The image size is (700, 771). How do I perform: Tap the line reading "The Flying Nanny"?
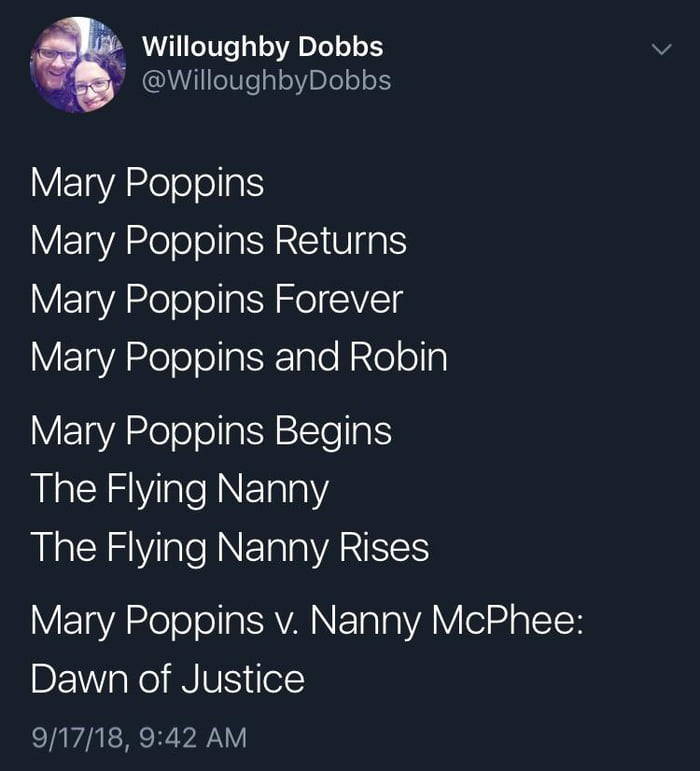click(179, 489)
